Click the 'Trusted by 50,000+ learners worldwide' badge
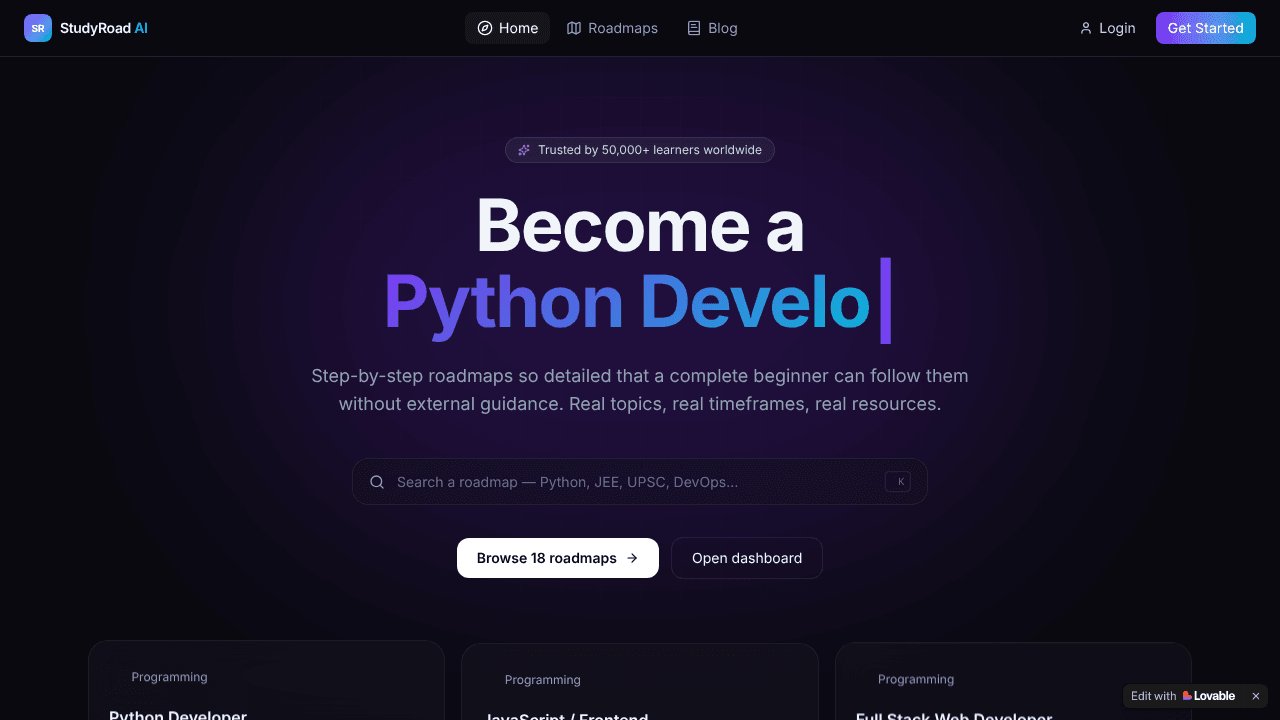 640,150
